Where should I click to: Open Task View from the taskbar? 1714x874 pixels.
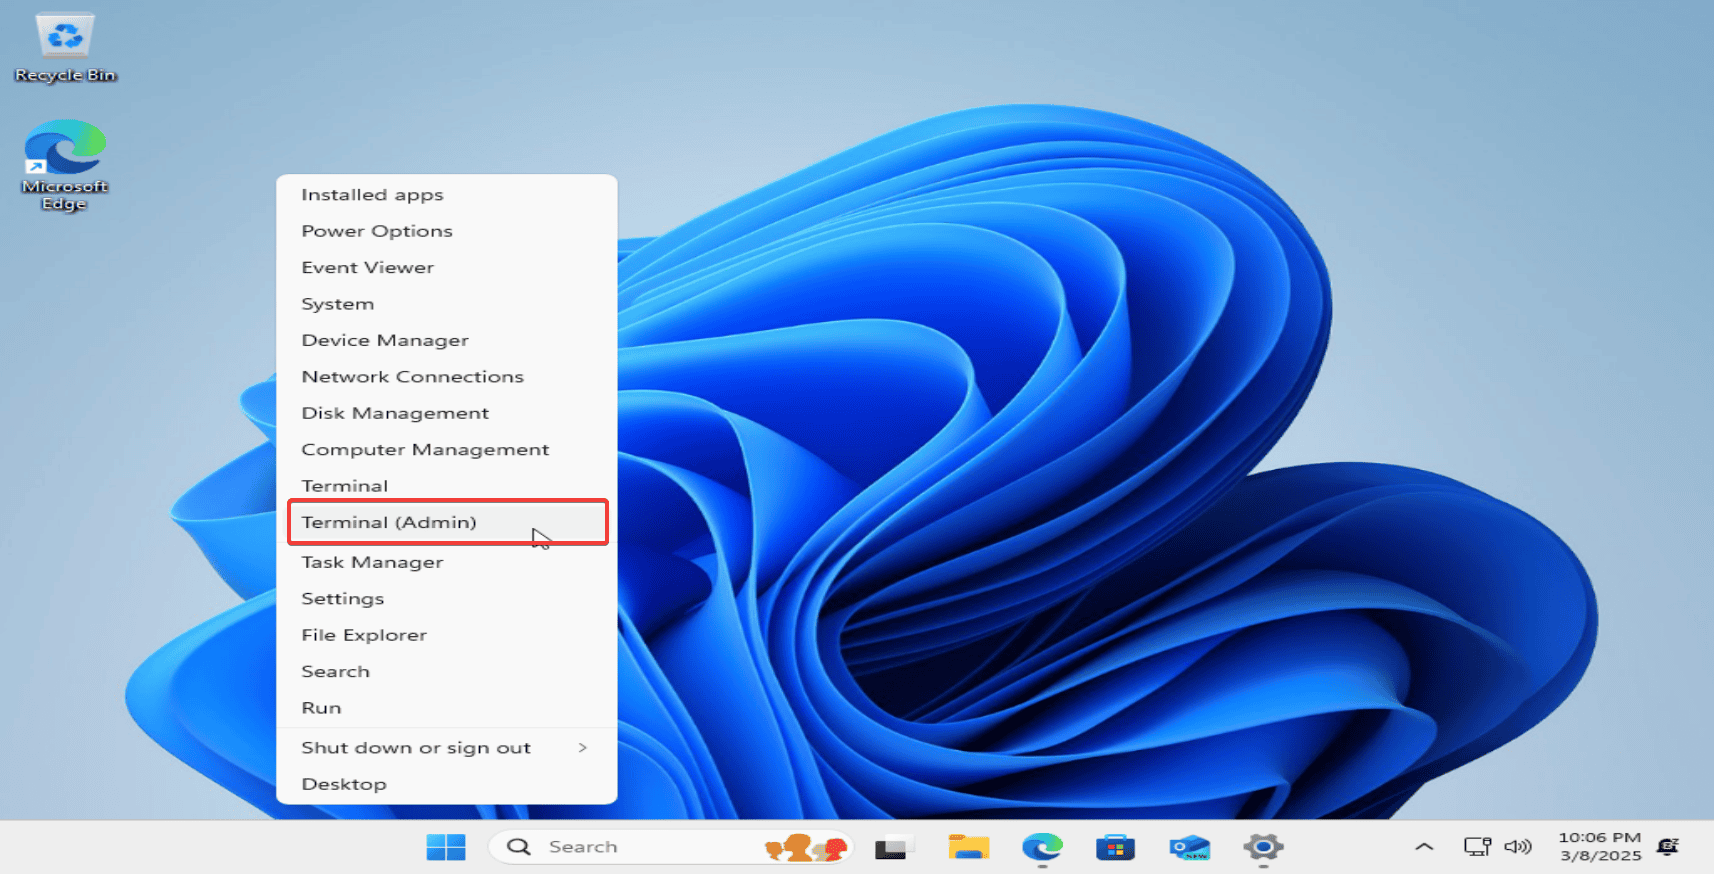tap(891, 848)
